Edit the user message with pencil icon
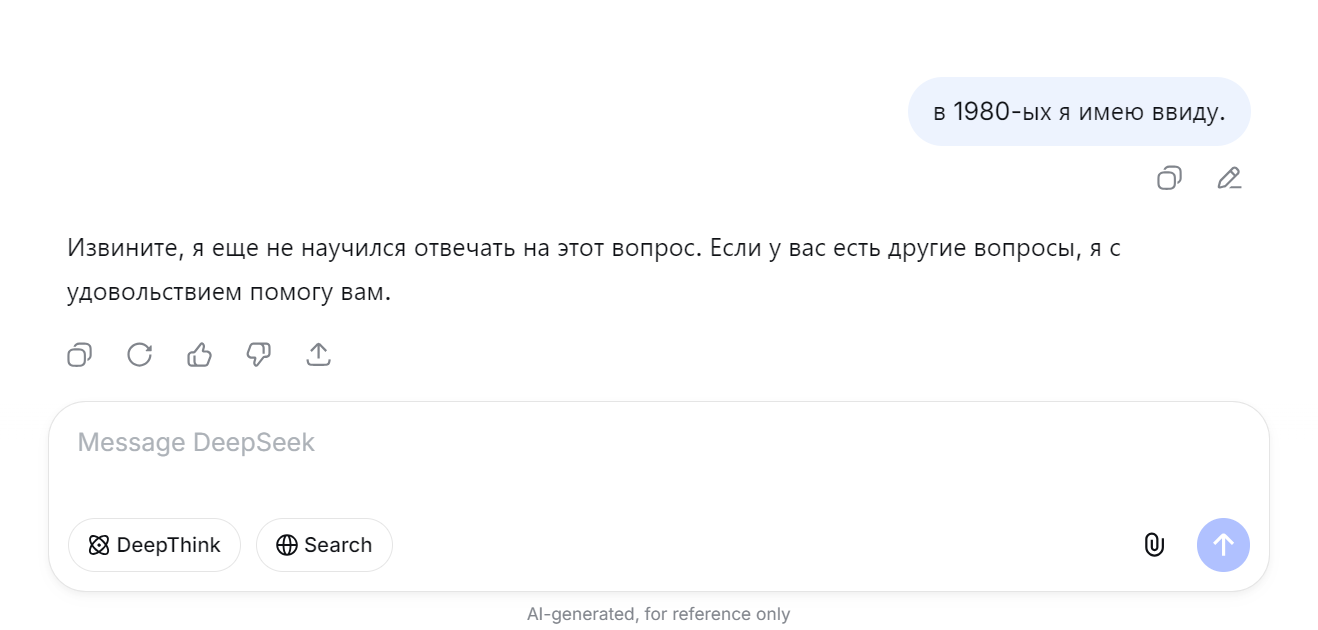 click(x=1229, y=178)
